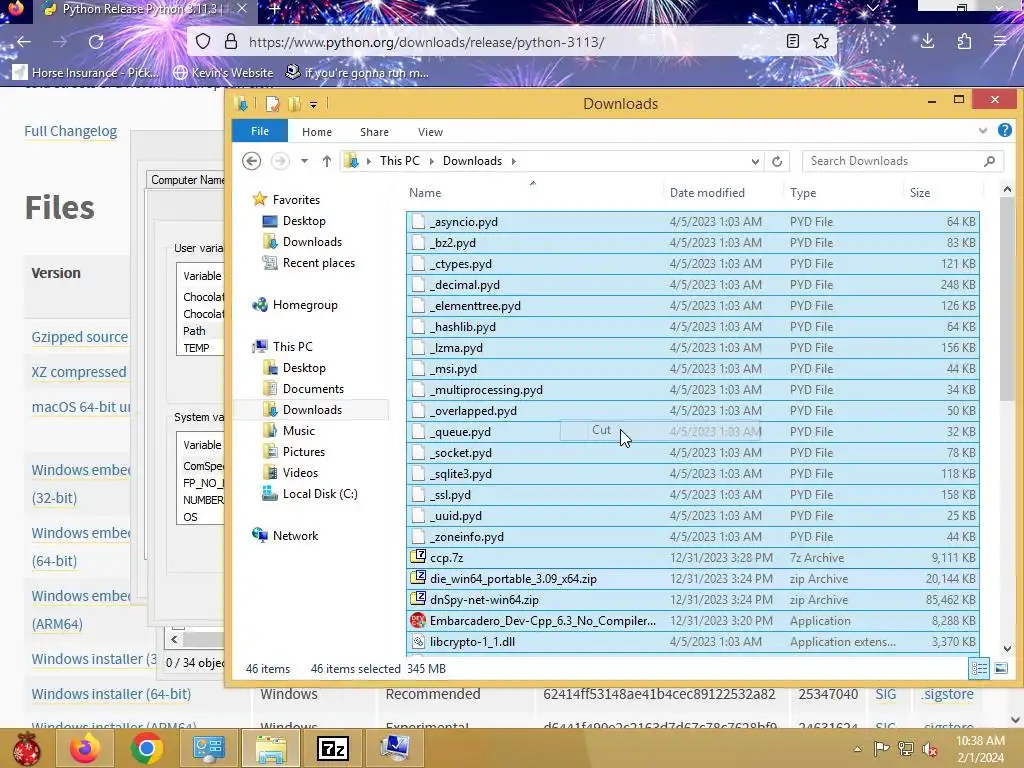The image size is (1024, 768).
Task: Click Control Panel icon in taskbar
Action: [x=208, y=748]
